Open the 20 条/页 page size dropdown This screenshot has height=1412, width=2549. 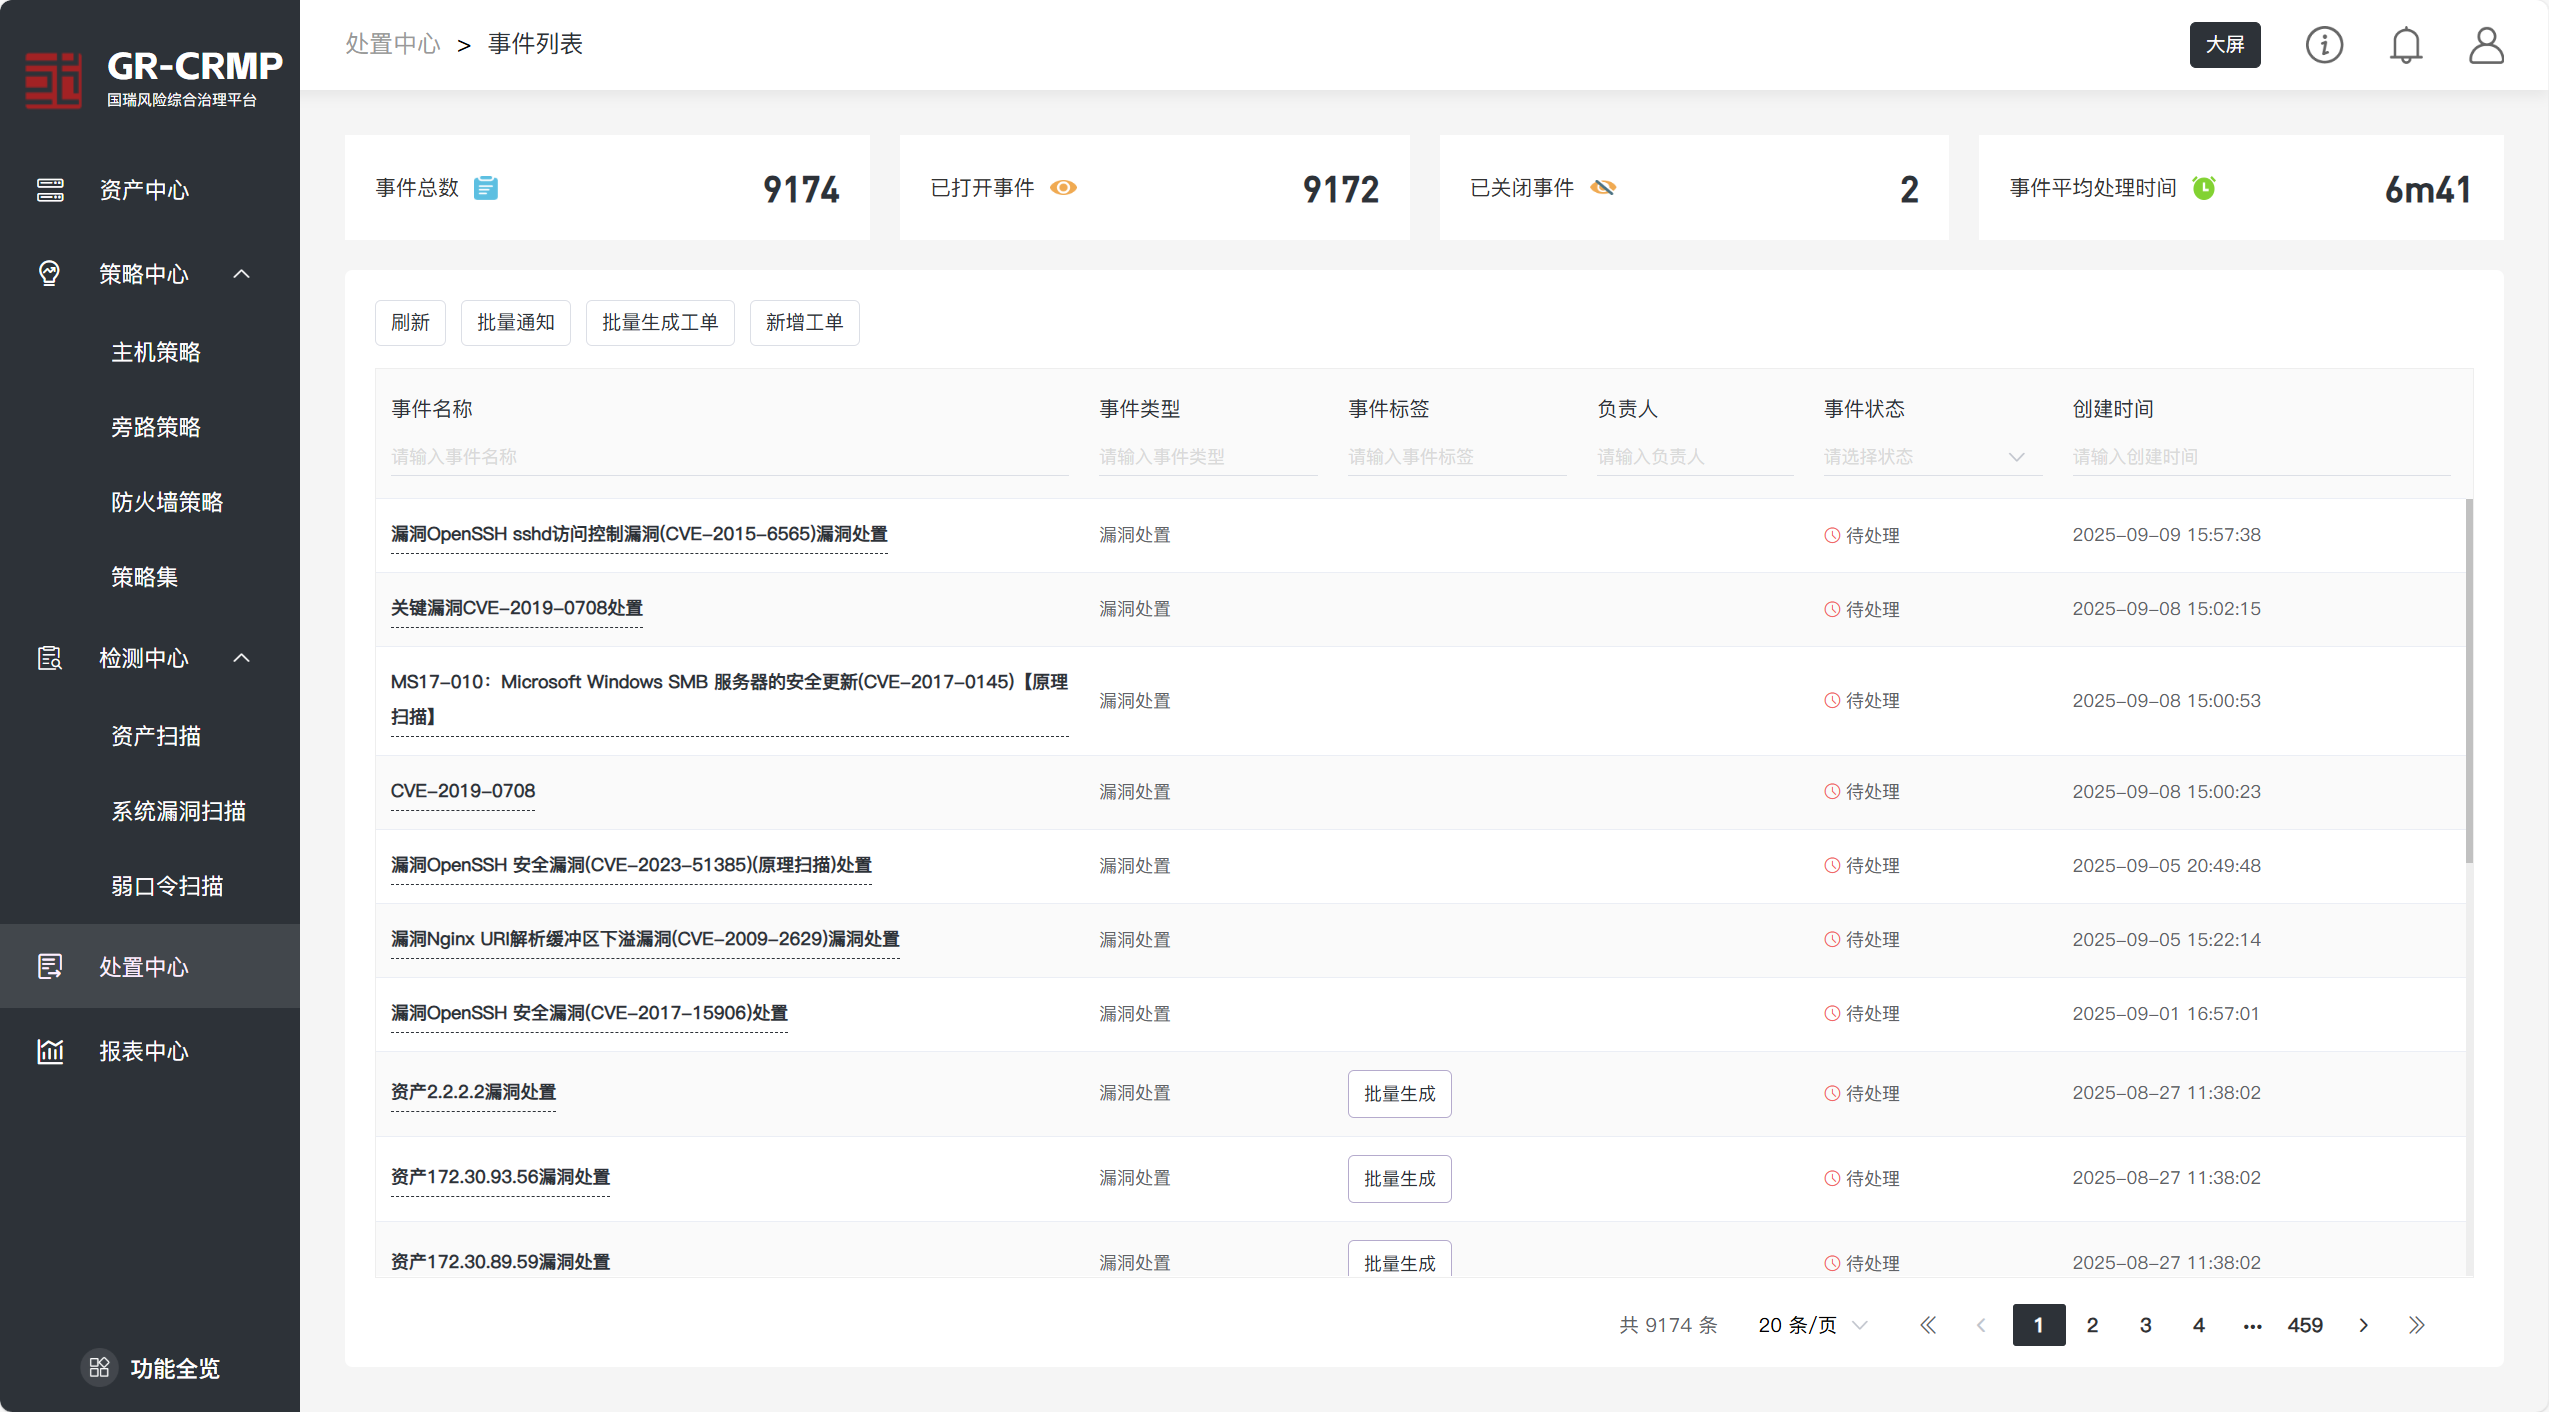(1812, 1325)
